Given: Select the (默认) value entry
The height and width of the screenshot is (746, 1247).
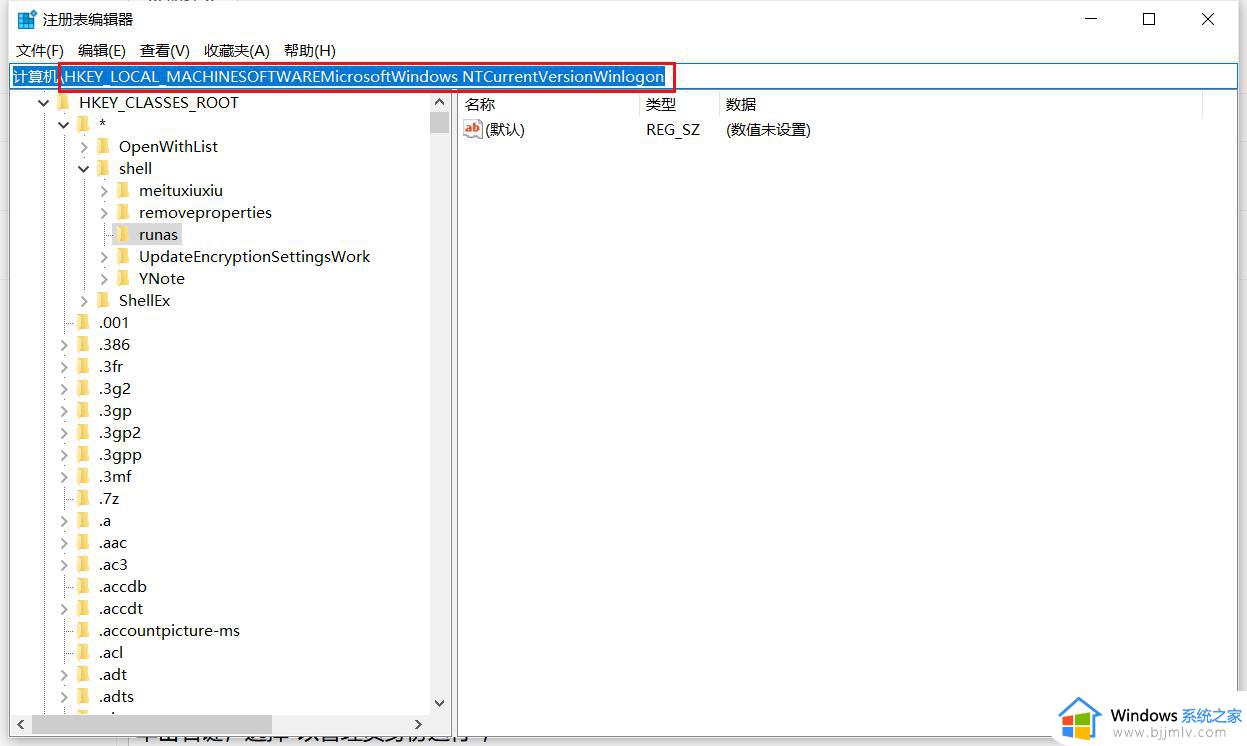Looking at the screenshot, I should 505,129.
